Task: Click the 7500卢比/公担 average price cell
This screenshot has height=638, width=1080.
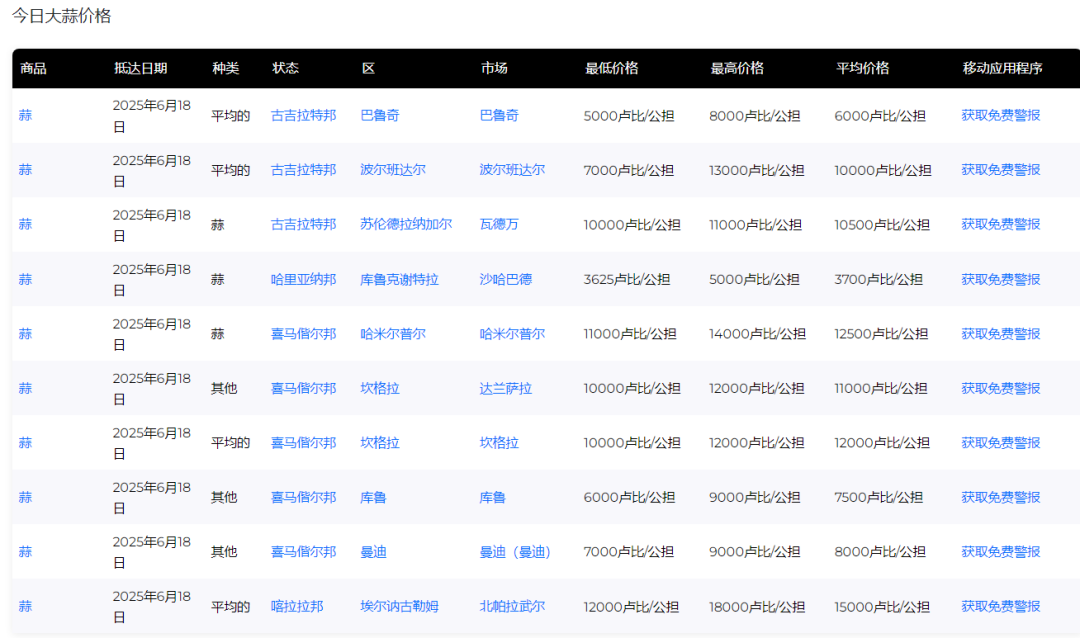Action: click(878, 497)
